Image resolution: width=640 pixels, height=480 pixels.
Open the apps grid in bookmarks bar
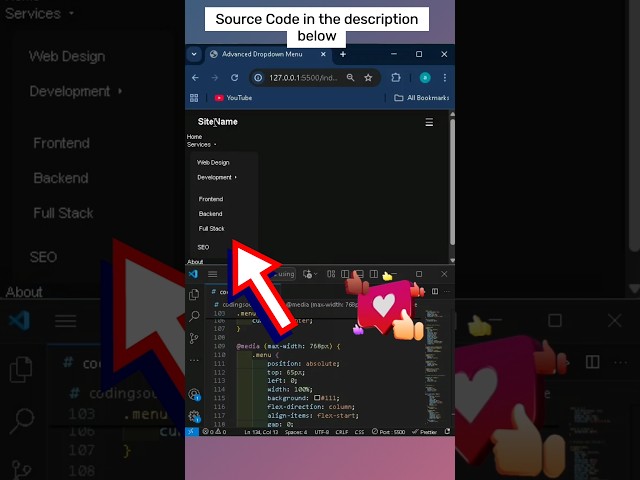194,98
